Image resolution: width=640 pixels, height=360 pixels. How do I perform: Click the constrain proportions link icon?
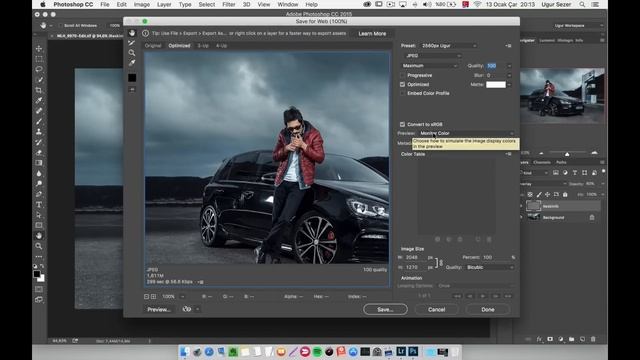440,262
